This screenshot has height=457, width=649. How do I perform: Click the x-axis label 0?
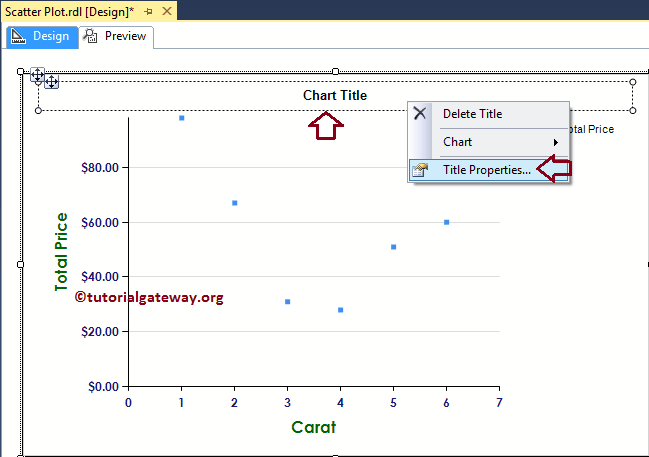(x=128, y=403)
